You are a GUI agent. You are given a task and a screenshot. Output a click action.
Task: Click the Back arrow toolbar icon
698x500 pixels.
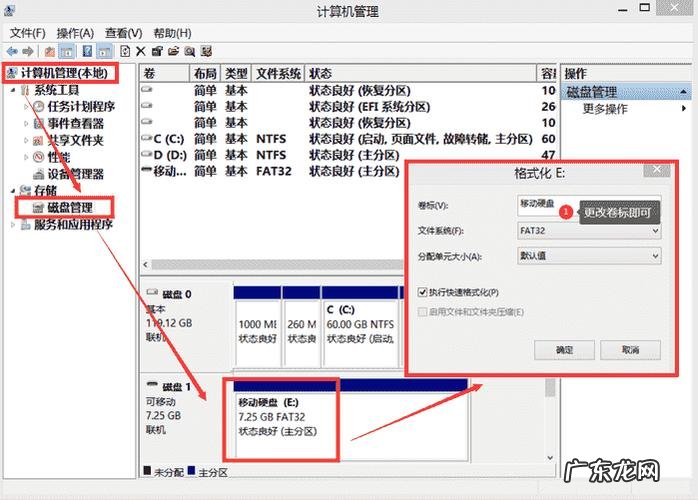[x=12, y=52]
